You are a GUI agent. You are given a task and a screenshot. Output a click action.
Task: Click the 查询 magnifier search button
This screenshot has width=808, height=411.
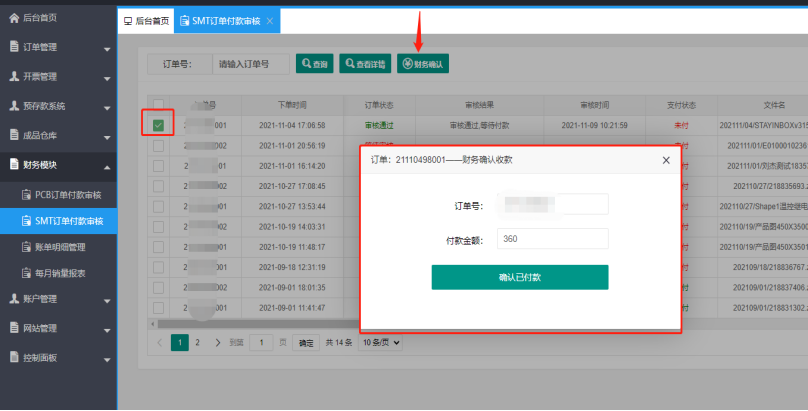click(x=313, y=64)
